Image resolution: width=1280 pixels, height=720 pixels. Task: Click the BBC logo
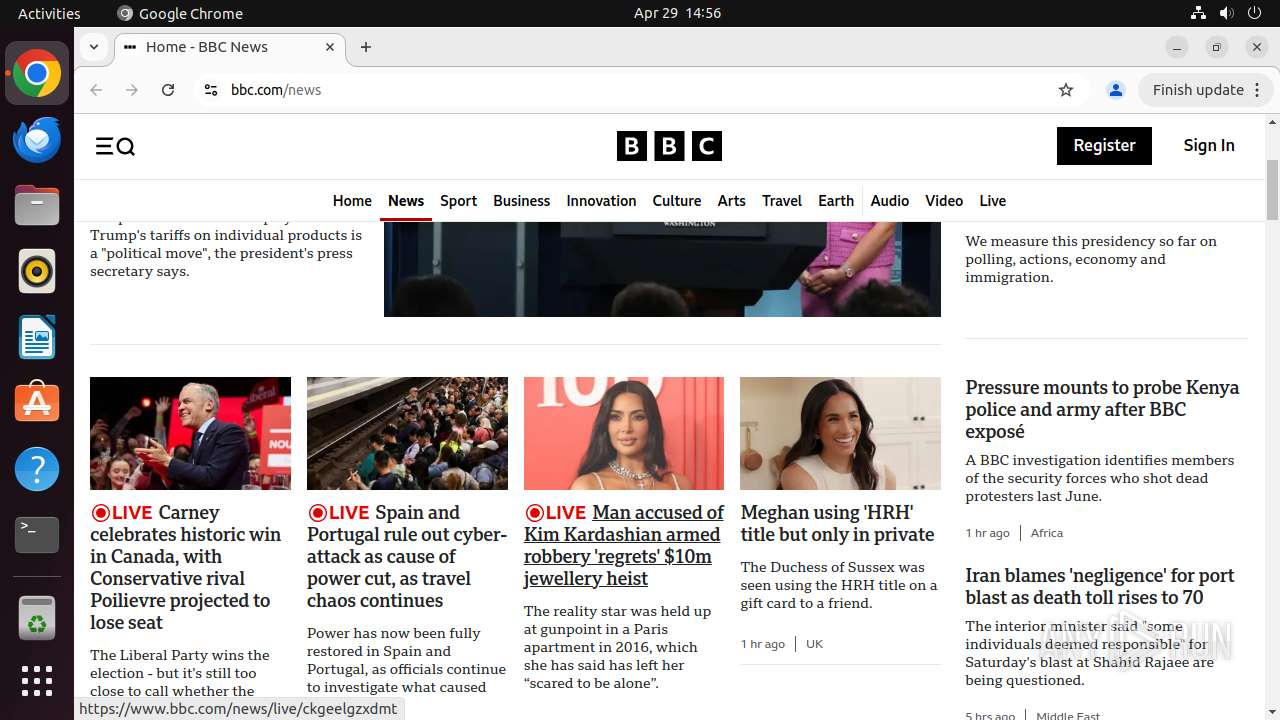[x=669, y=146]
